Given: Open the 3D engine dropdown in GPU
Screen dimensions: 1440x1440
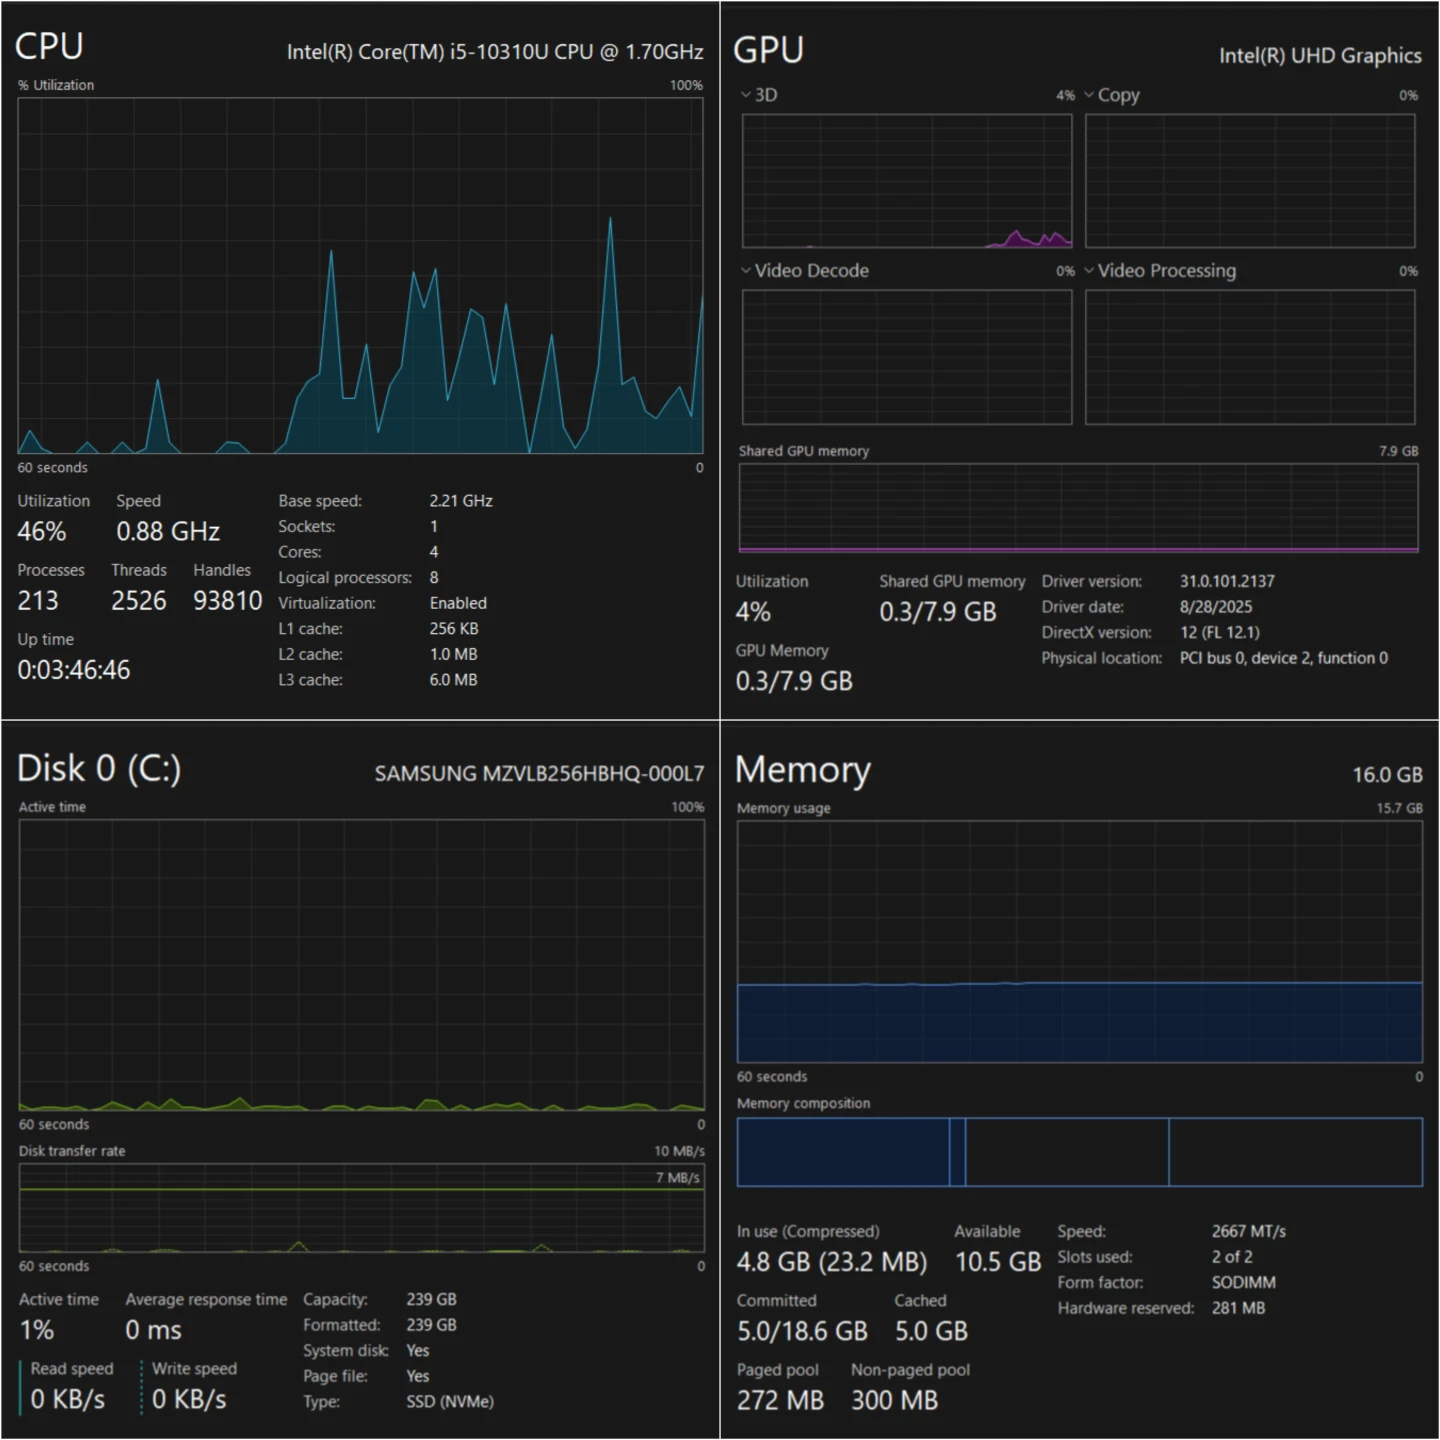Looking at the screenshot, I should coord(746,95).
